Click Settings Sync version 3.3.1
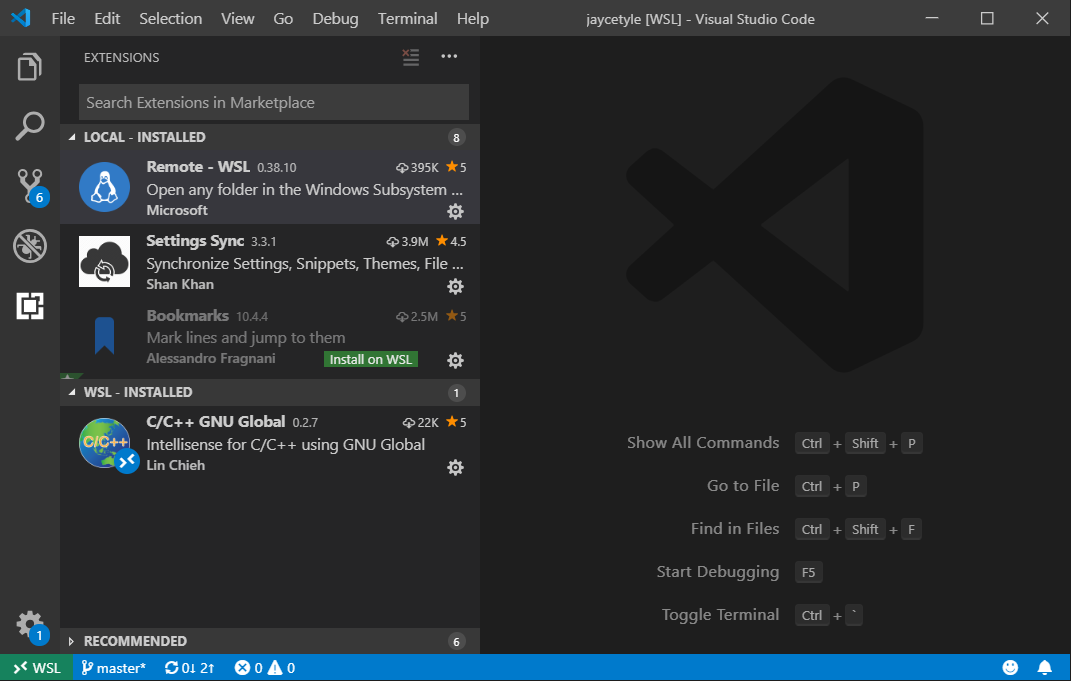Viewport: 1071px width, 681px height. click(264, 242)
